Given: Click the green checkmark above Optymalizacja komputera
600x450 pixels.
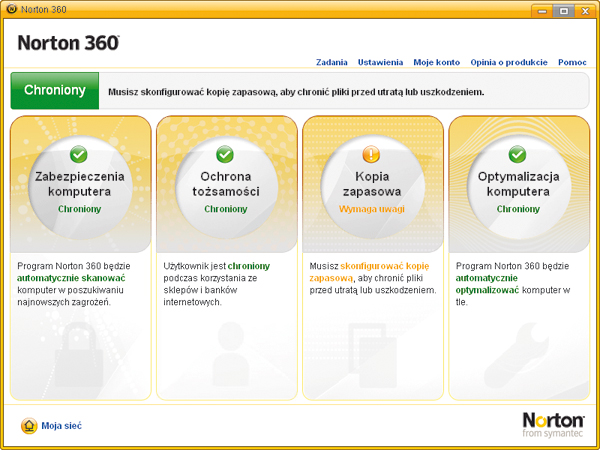Looking at the screenshot, I should point(517,155).
